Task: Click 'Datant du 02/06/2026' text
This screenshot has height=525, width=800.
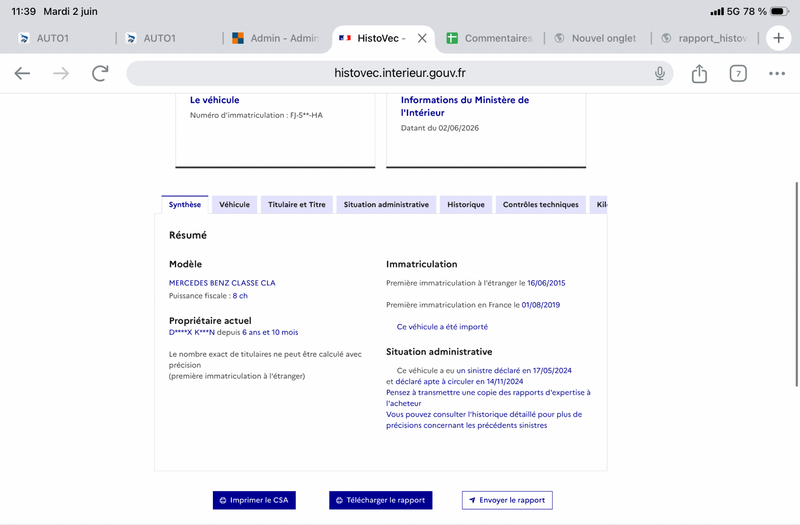Action: click(x=440, y=128)
